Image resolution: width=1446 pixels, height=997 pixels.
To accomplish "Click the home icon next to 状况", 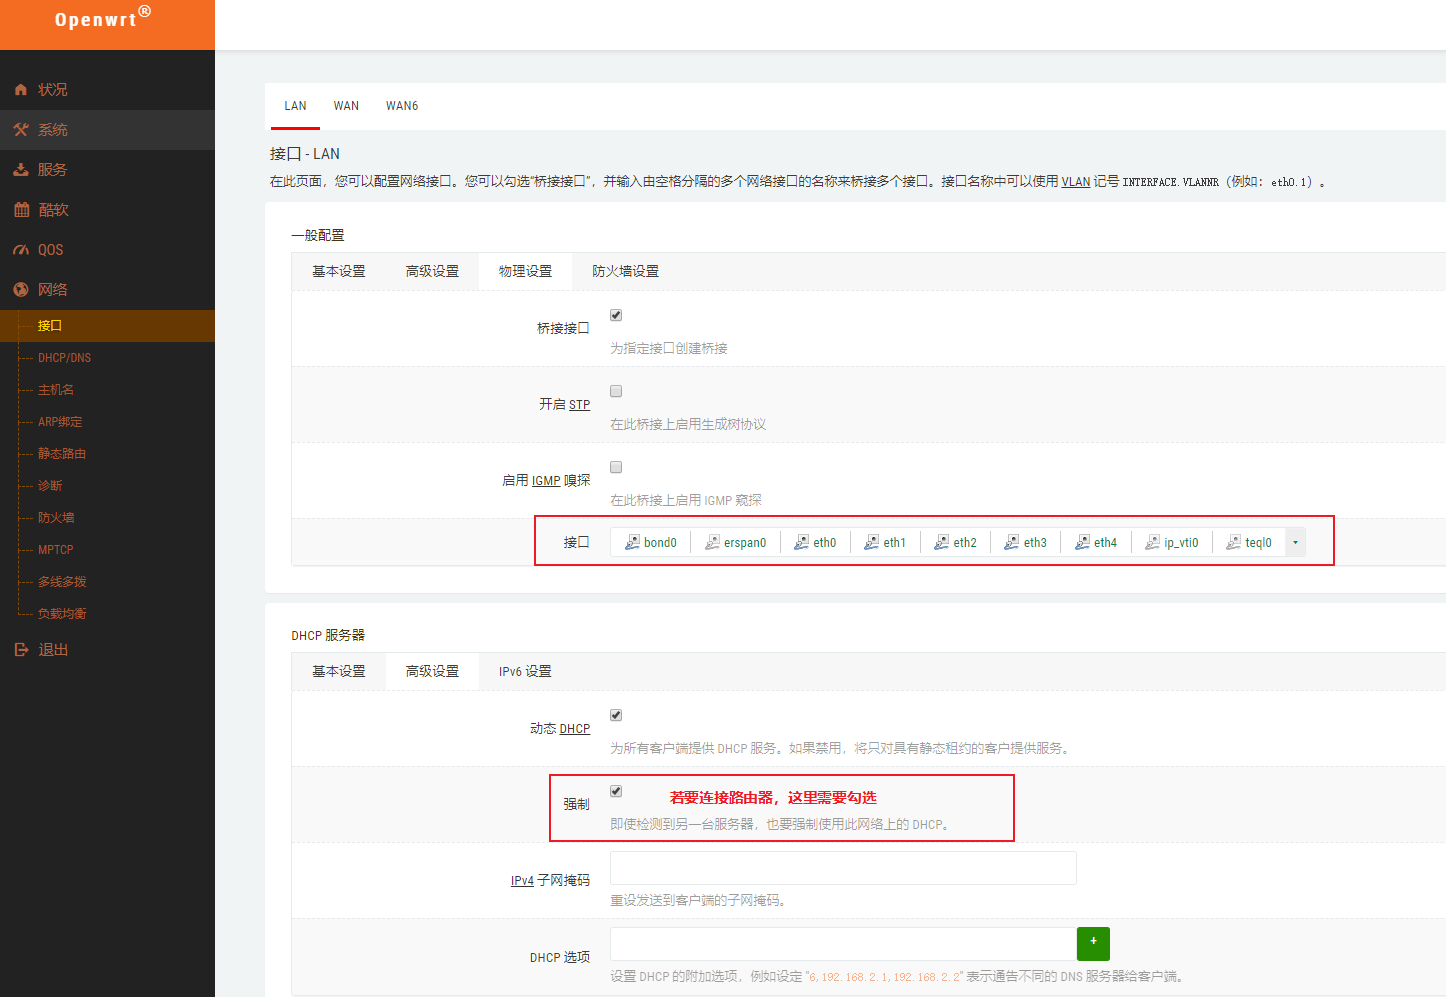I will (21, 89).
